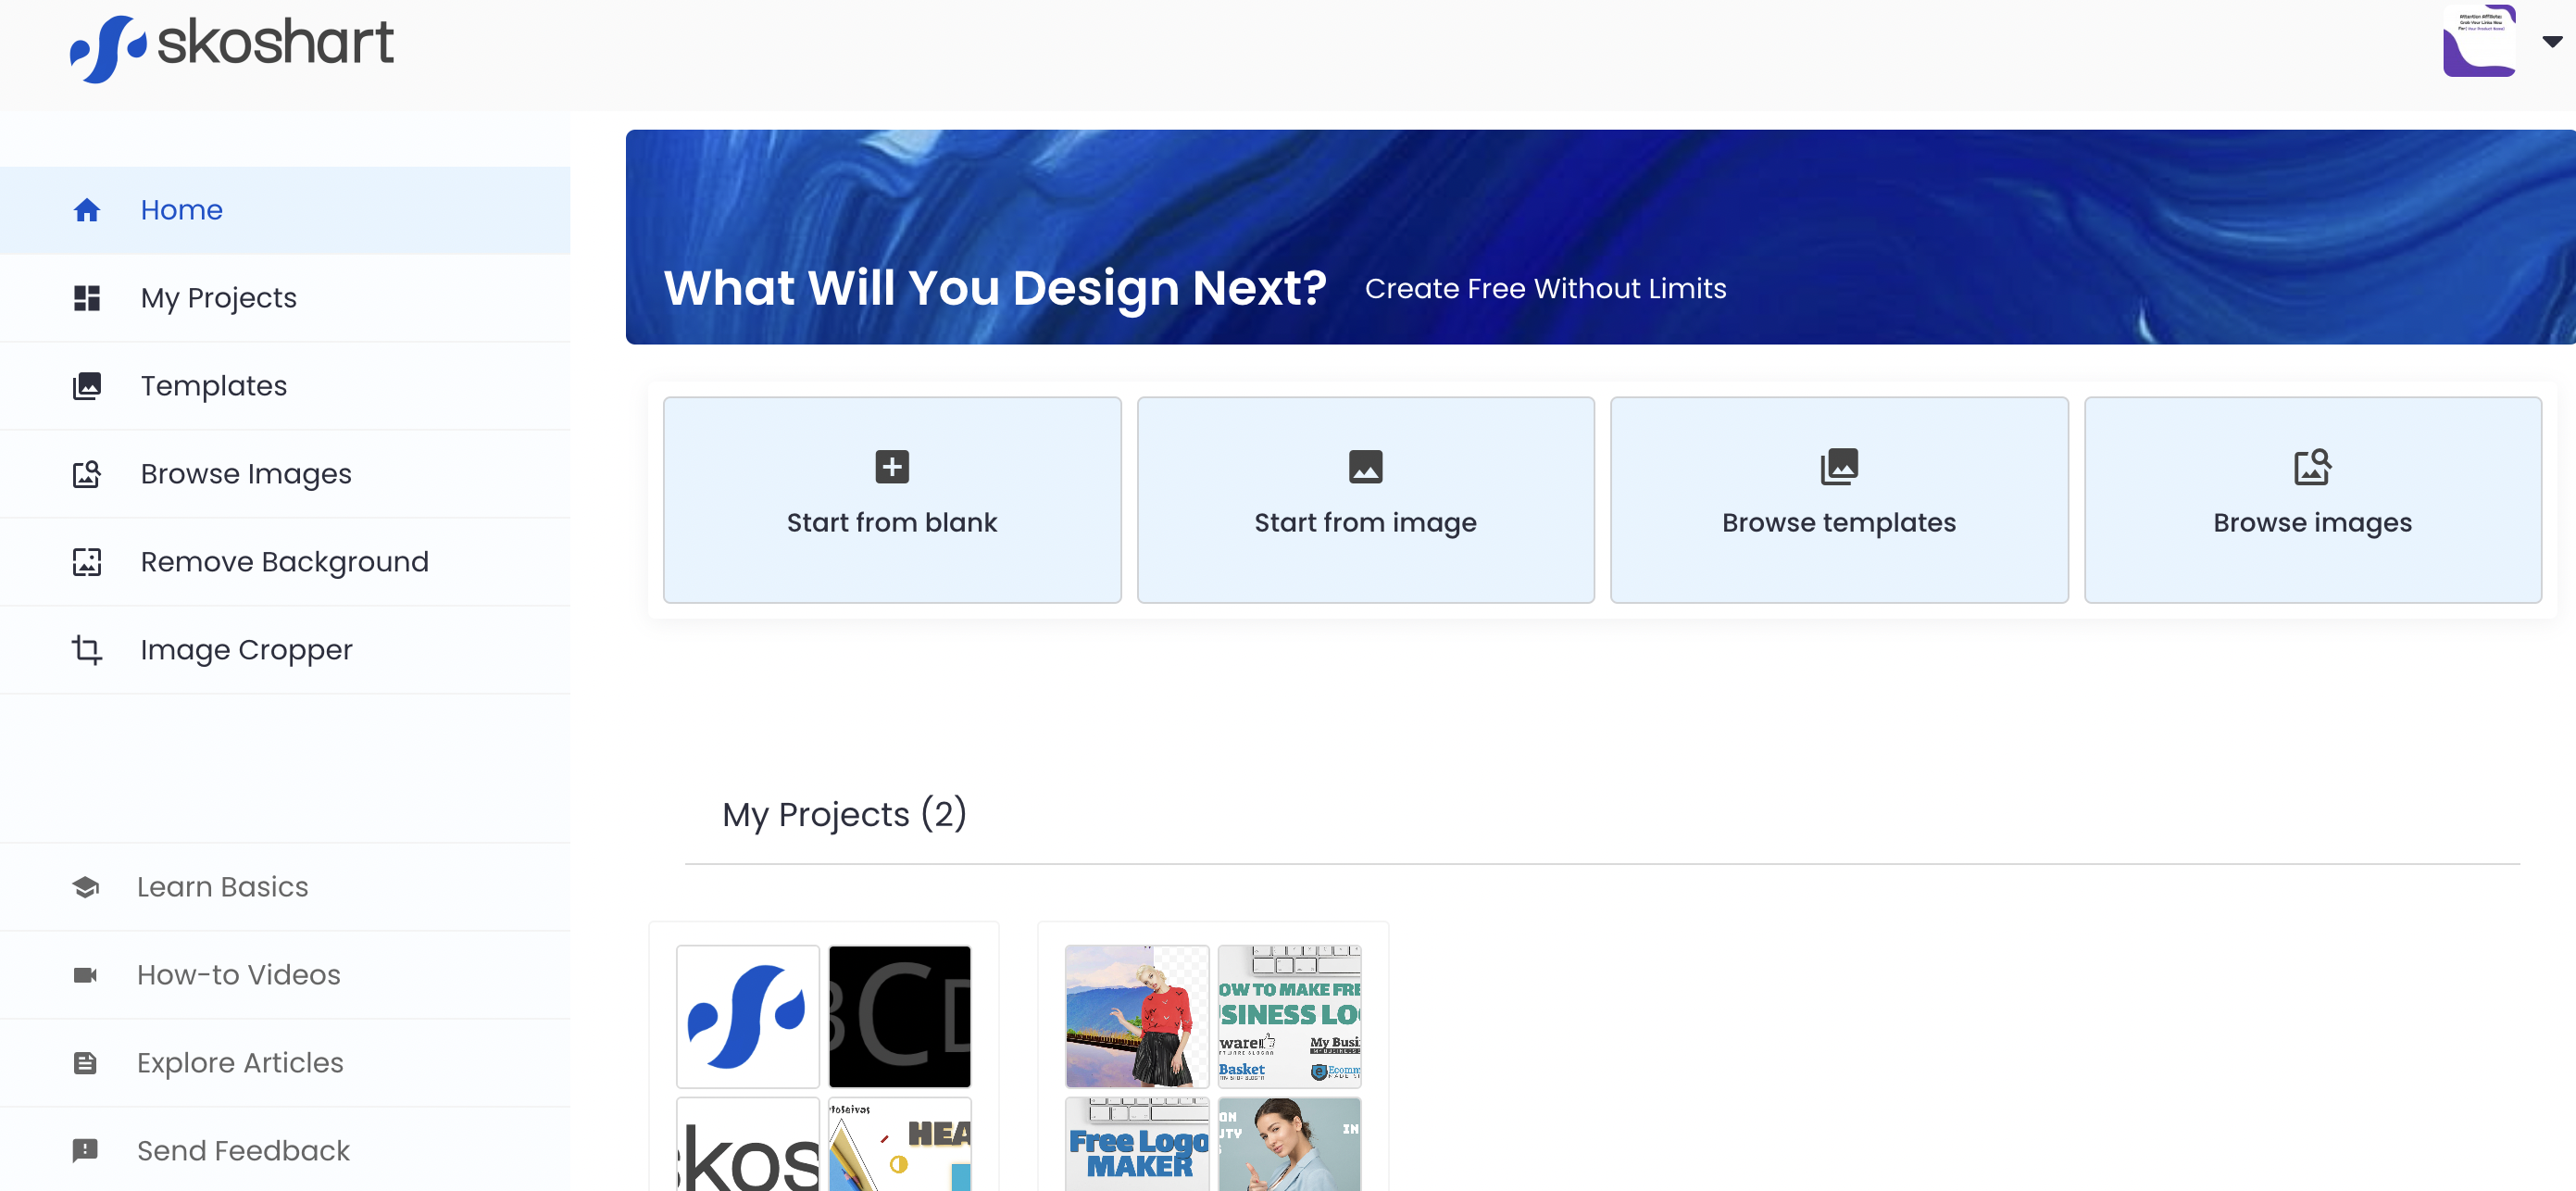The width and height of the screenshot is (2576, 1191).
Task: Click the 'What Will You Design Next?' banner heading
Action: [995, 288]
